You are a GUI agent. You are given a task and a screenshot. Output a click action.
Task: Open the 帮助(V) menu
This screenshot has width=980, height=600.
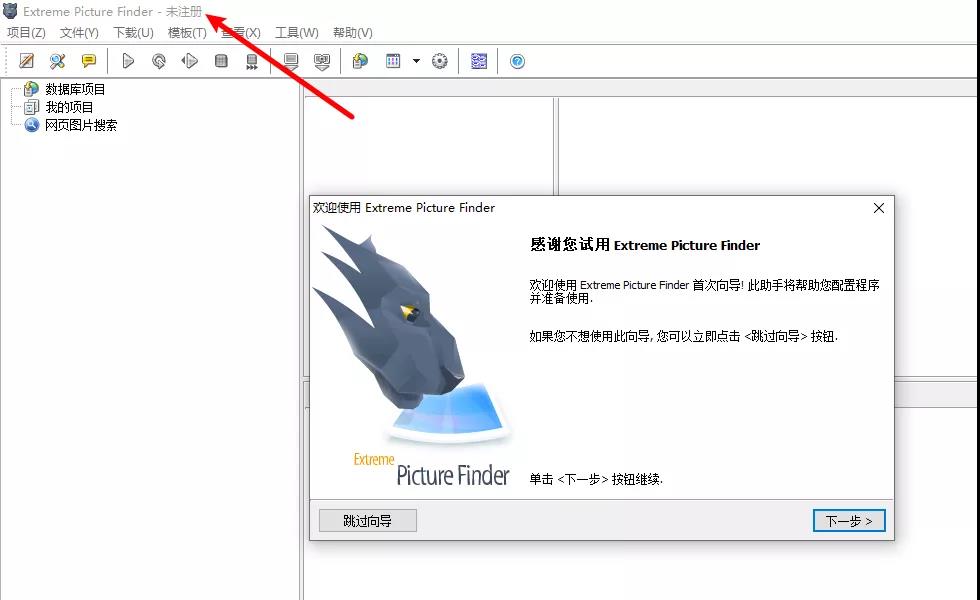pos(352,32)
